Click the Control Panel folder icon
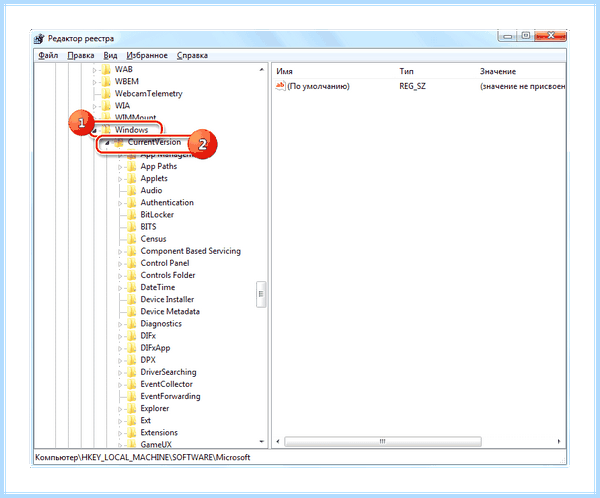Image resolution: width=600 pixels, height=498 pixels. 132,263
